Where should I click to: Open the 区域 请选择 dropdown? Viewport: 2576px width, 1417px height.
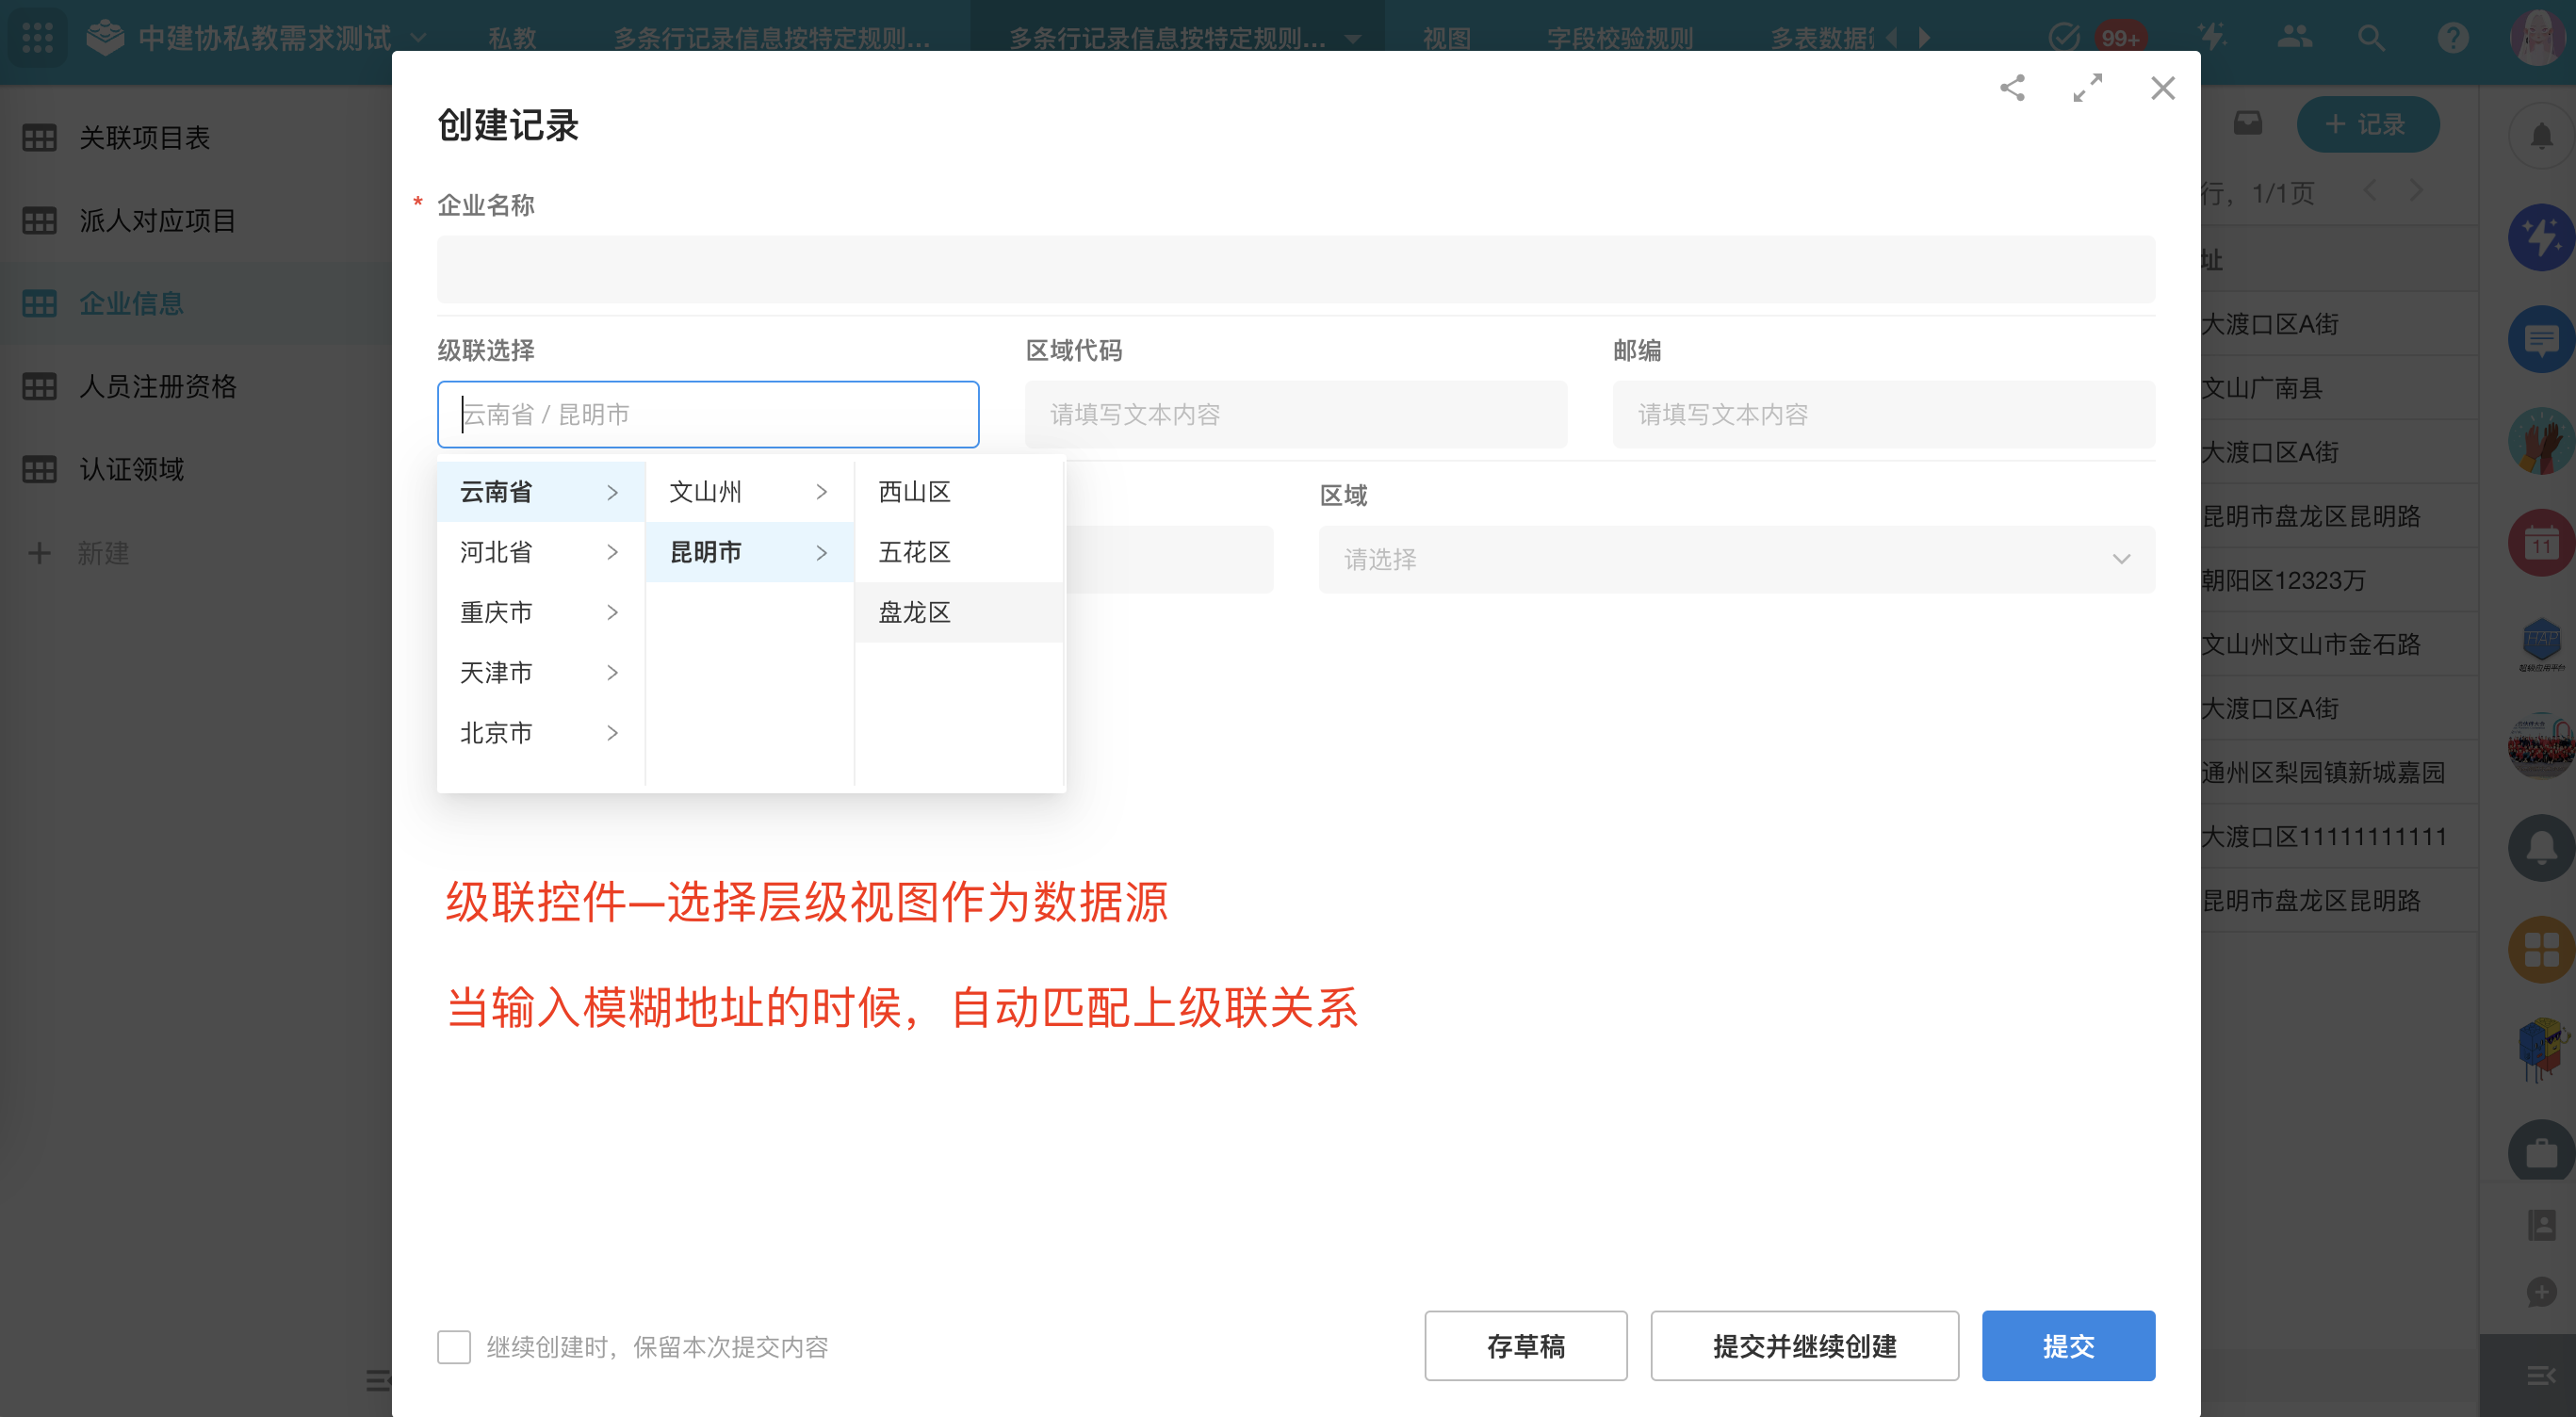1736,559
